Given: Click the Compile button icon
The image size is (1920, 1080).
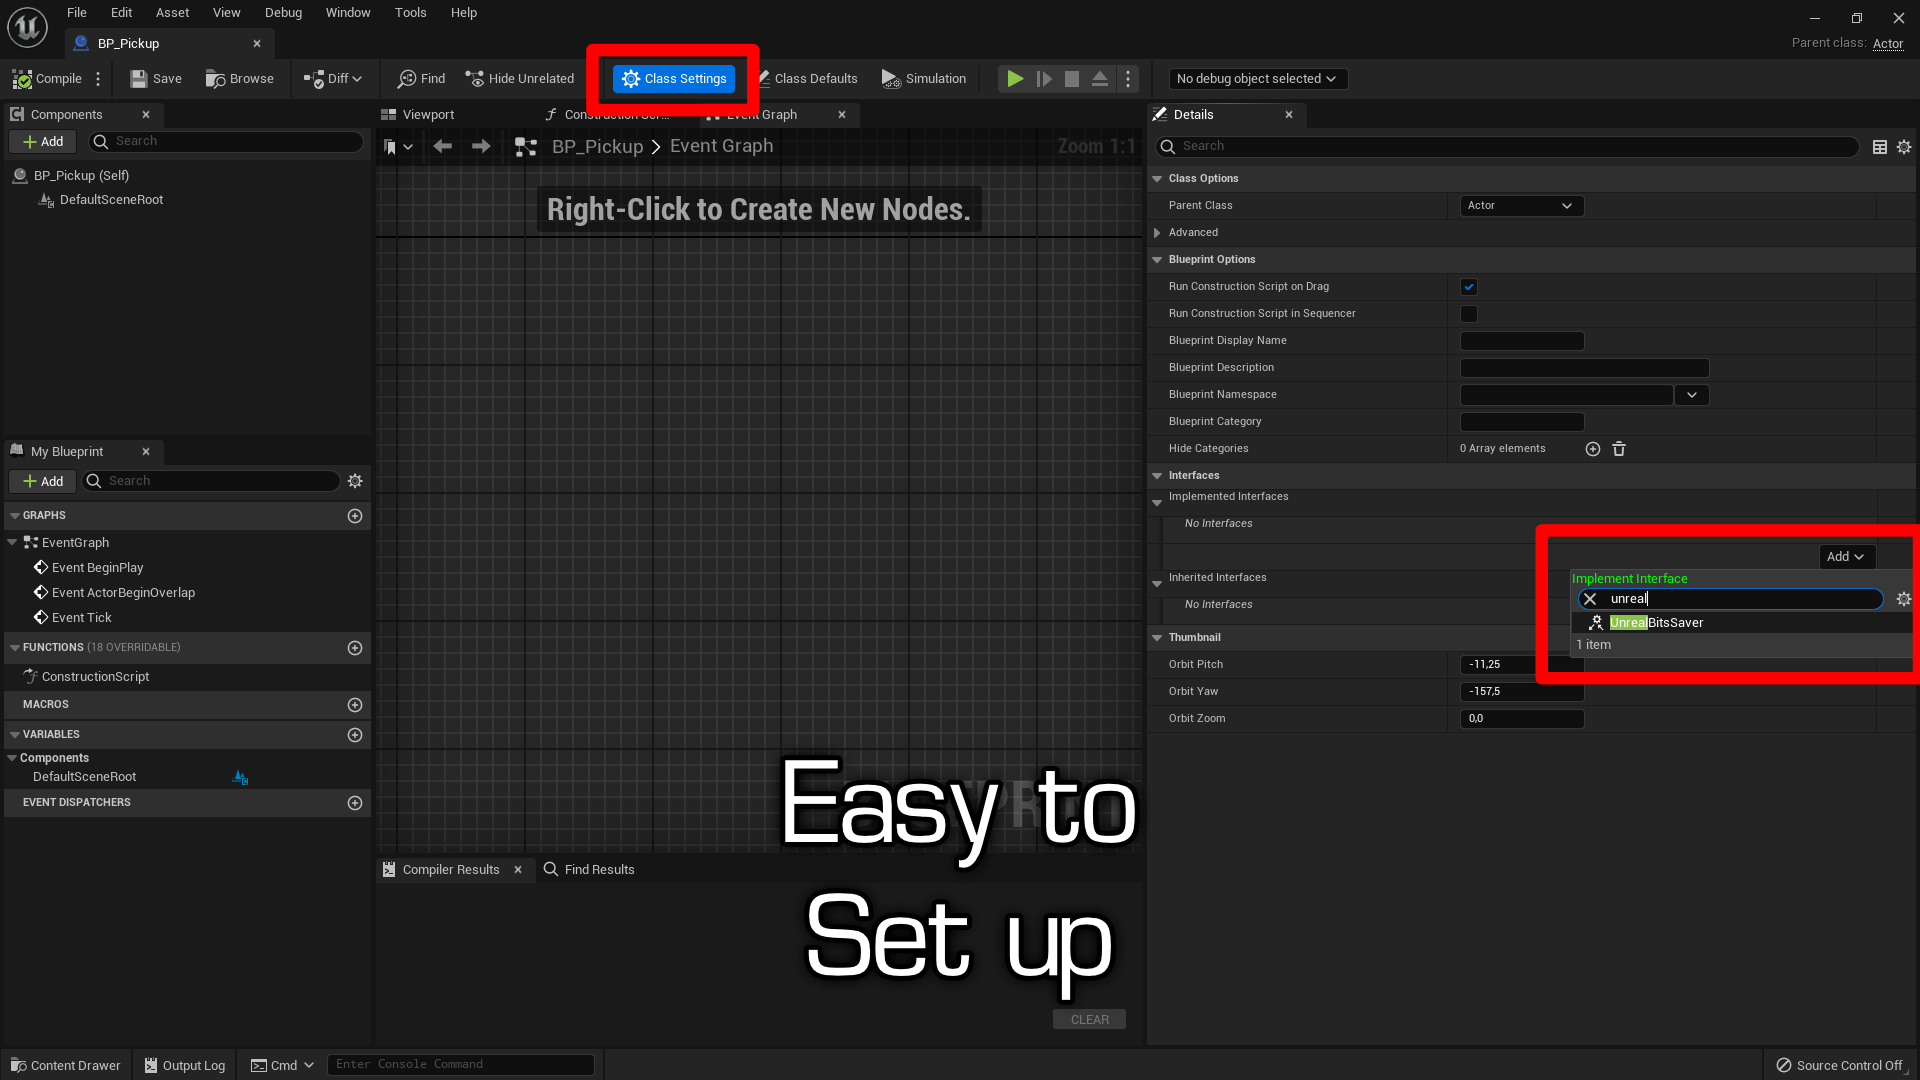Looking at the screenshot, I should tap(22, 79).
